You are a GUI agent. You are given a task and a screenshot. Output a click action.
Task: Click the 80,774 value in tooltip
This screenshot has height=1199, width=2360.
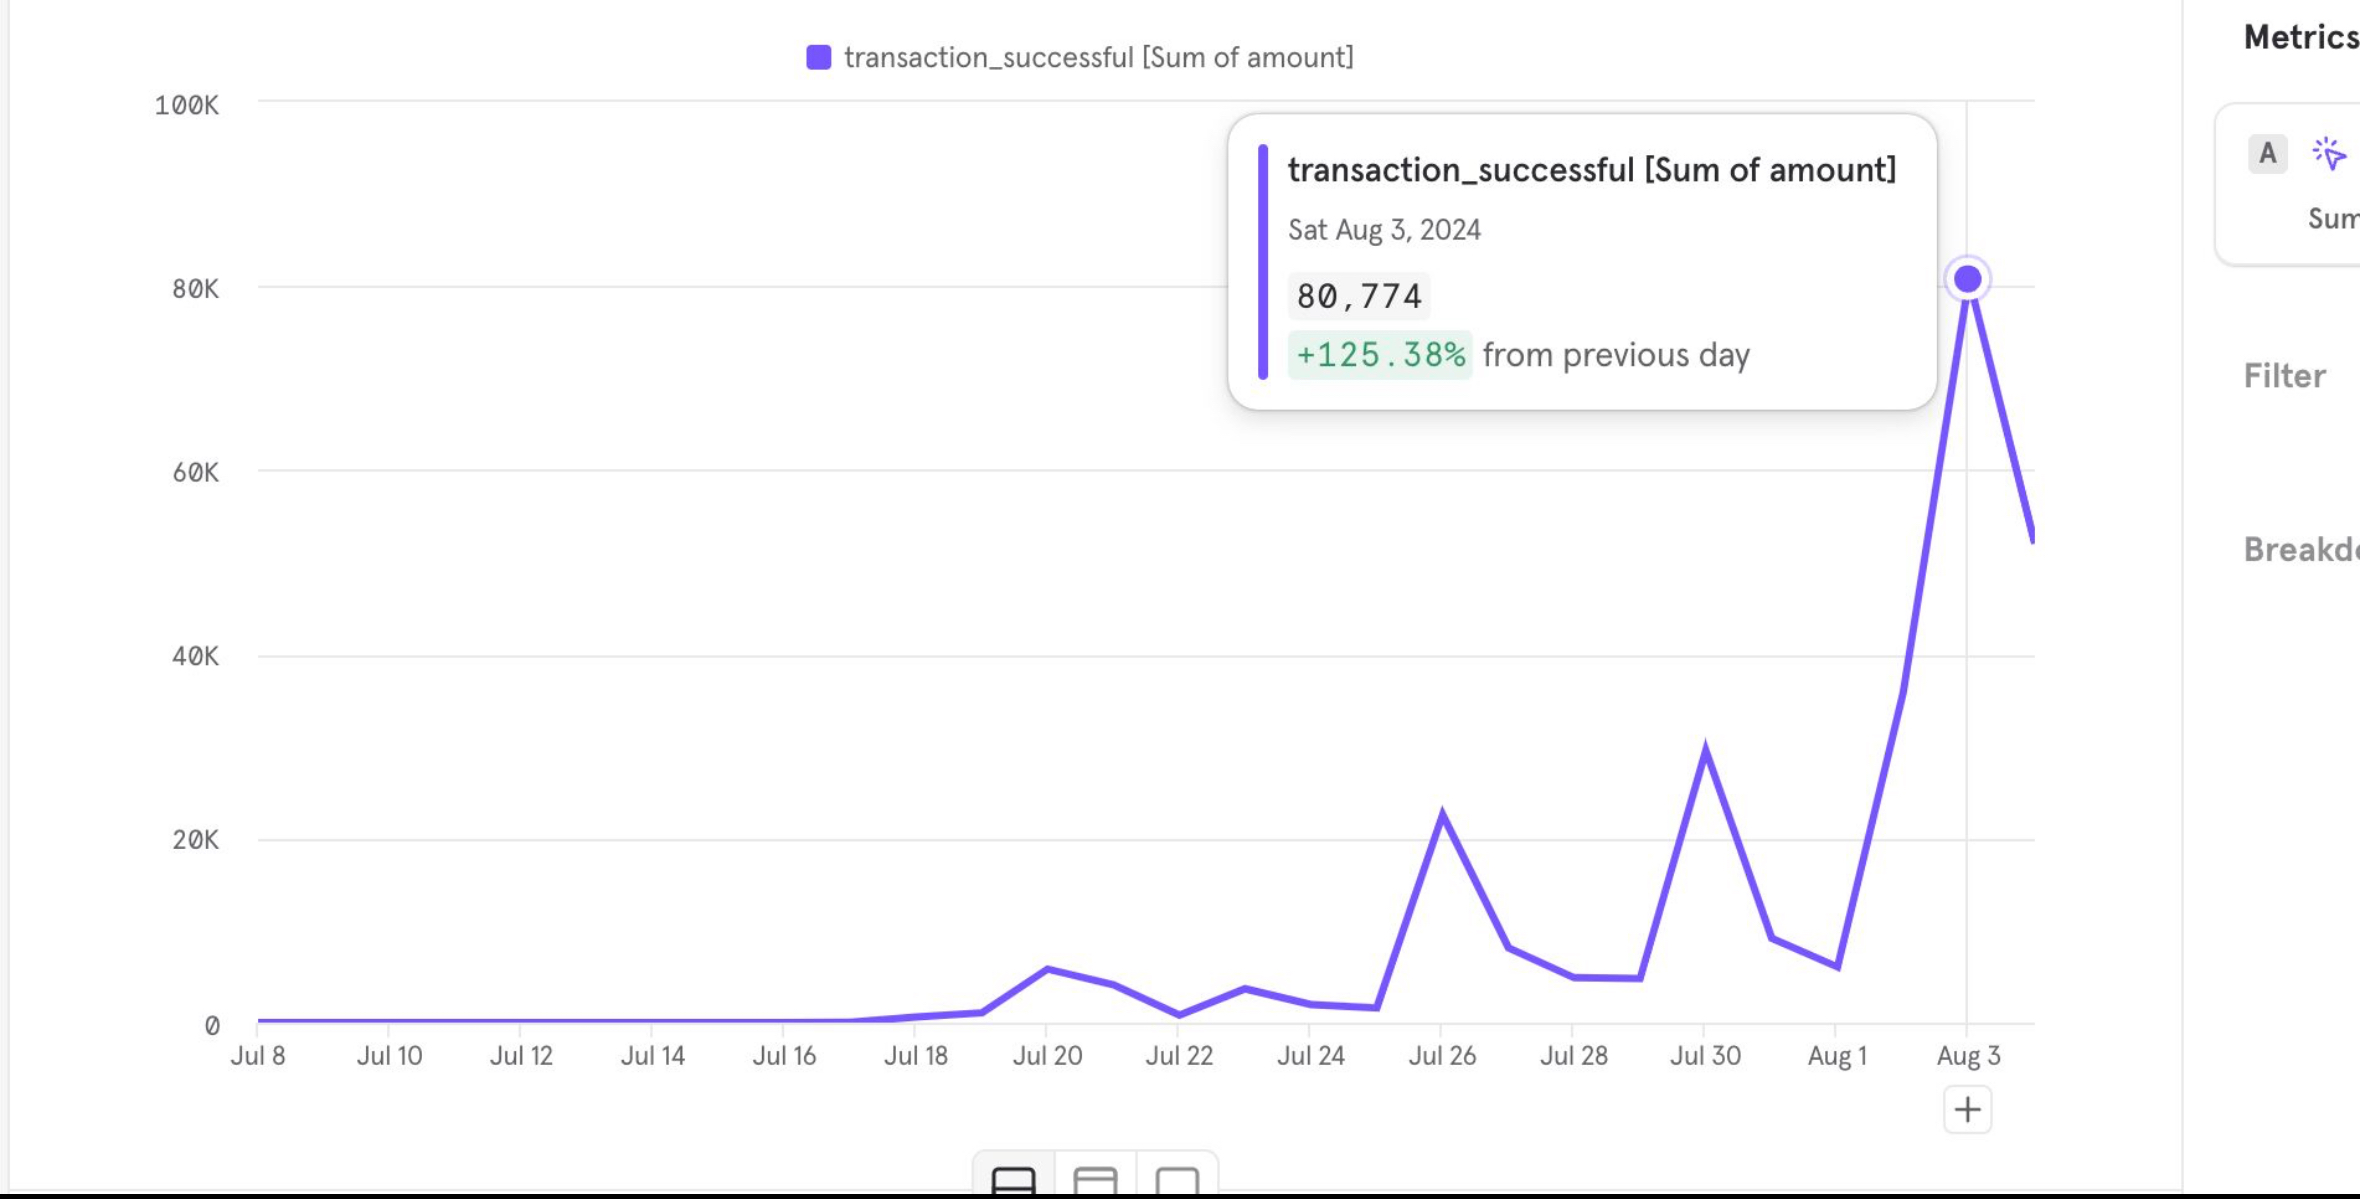pyautogui.click(x=1358, y=296)
